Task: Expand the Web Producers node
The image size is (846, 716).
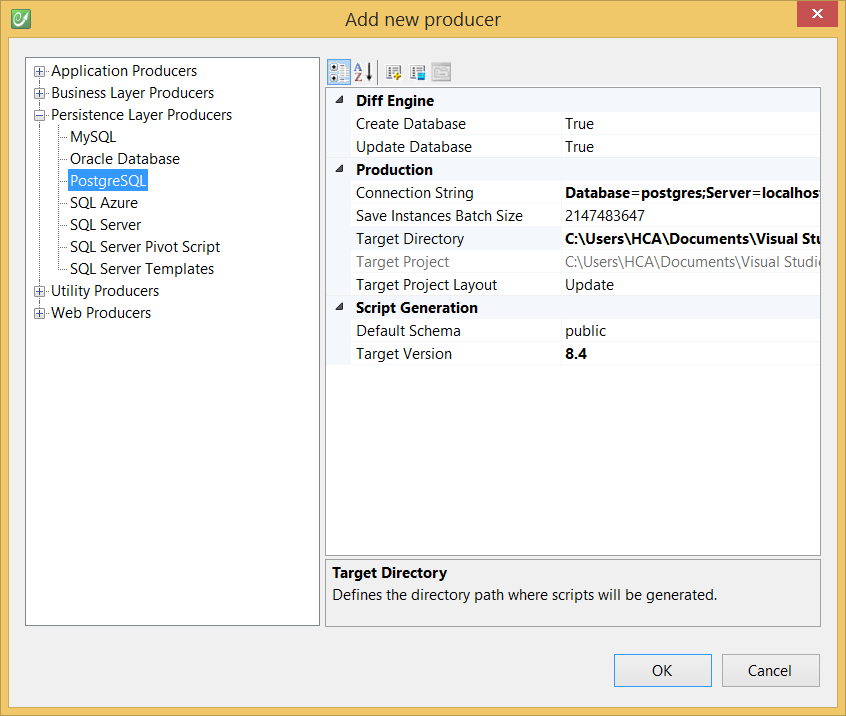Action: [x=40, y=313]
